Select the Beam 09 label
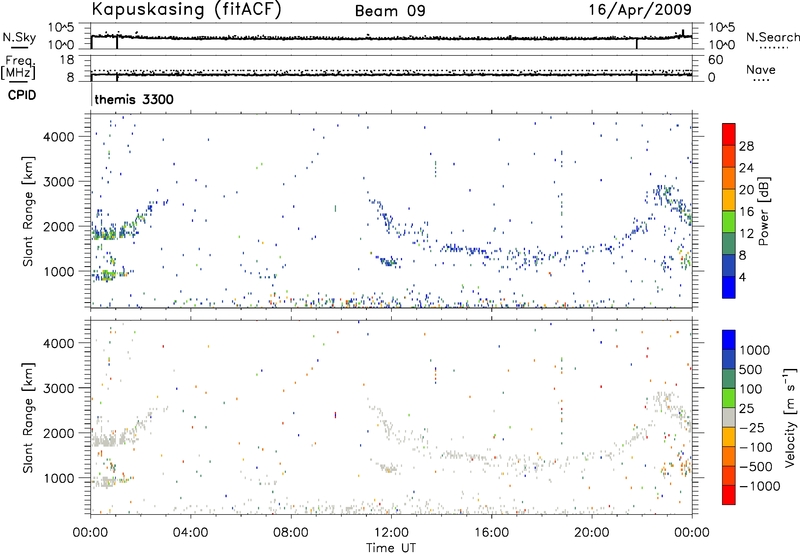The width and height of the screenshot is (800, 554). pyautogui.click(x=390, y=11)
